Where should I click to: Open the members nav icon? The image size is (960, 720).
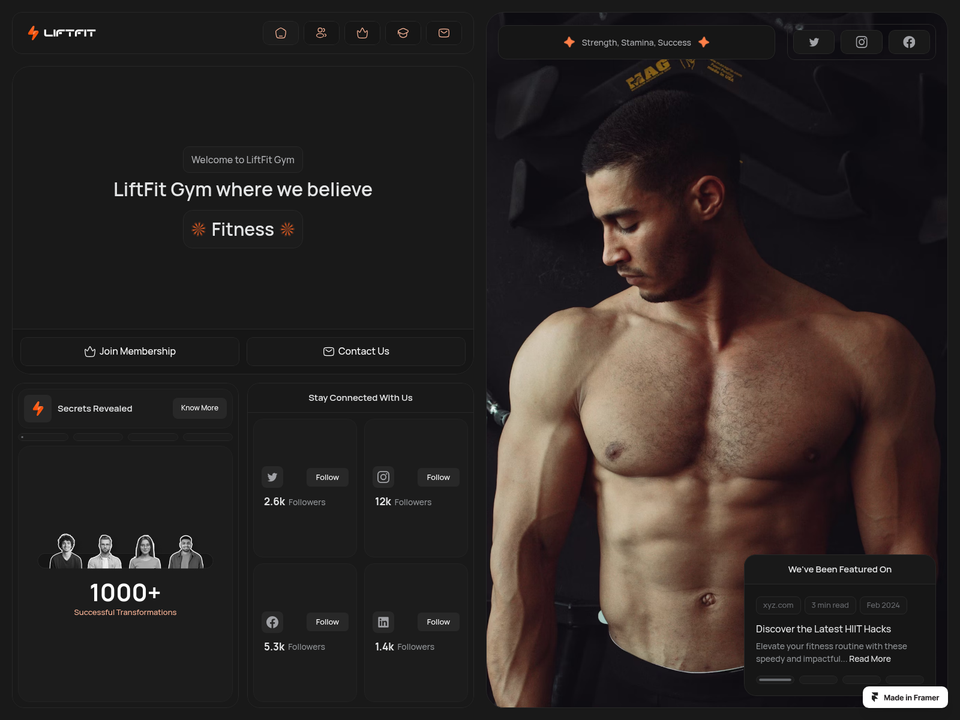(x=321, y=33)
